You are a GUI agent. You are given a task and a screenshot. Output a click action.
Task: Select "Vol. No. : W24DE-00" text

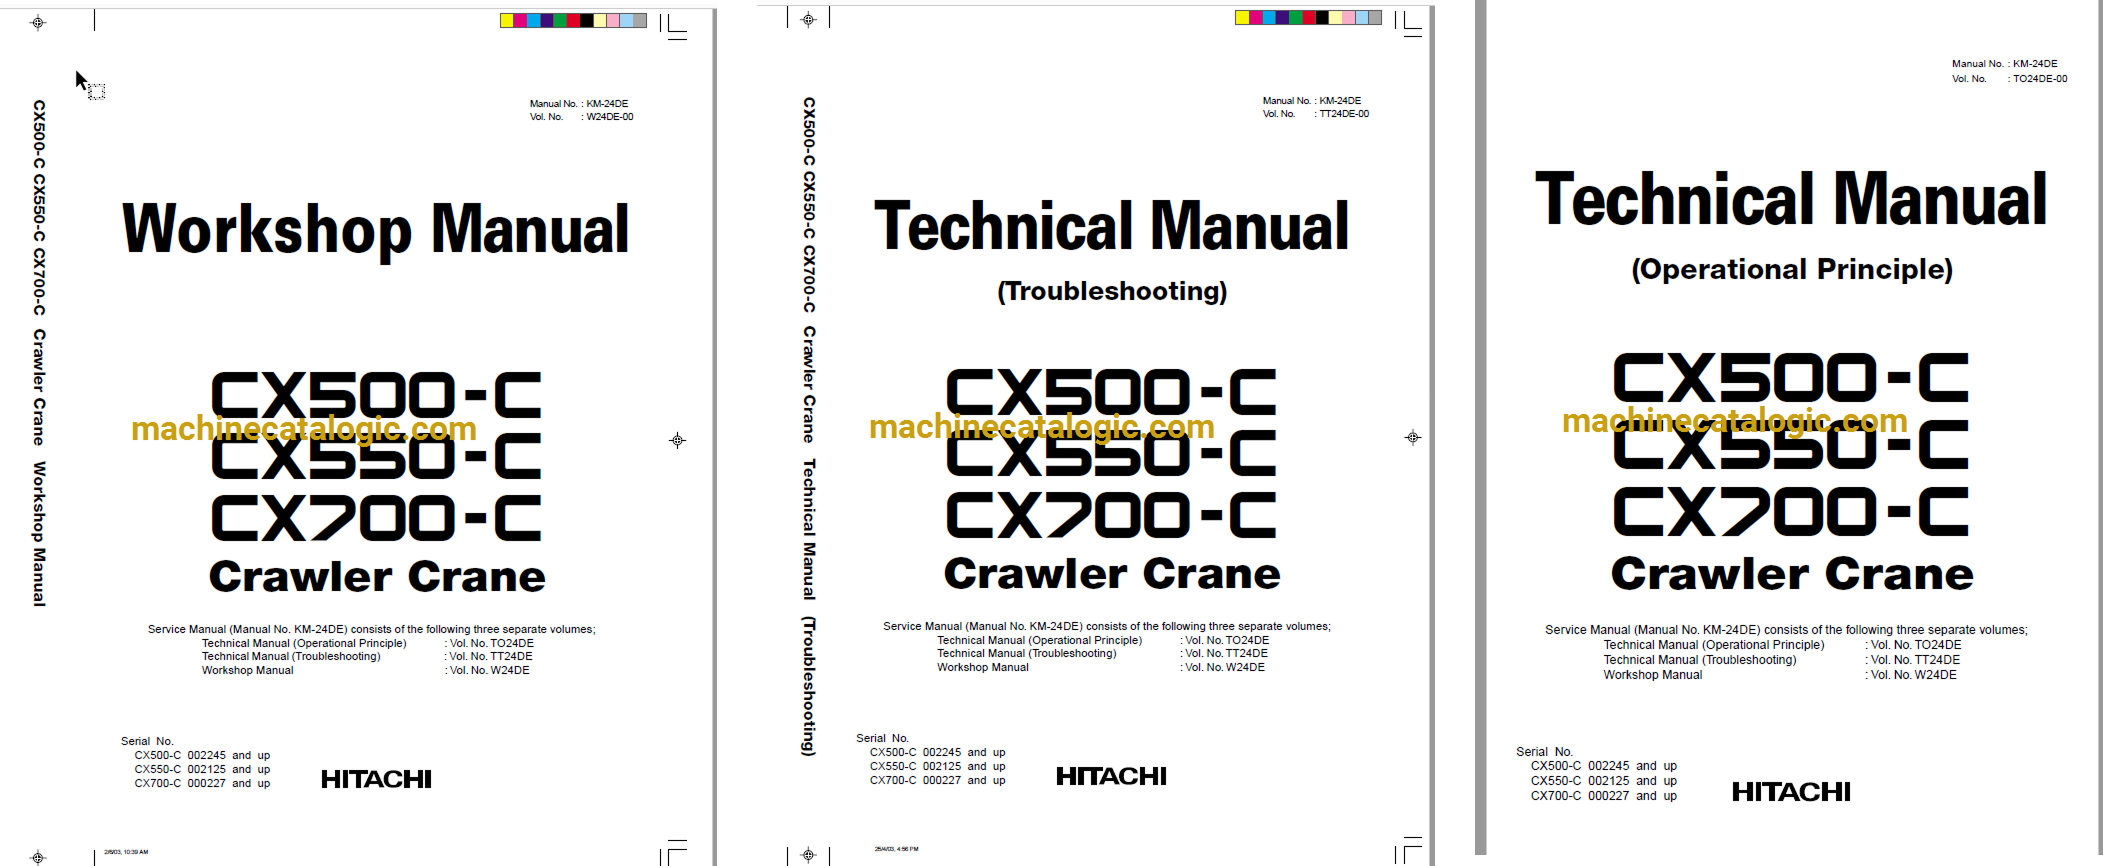pos(581,117)
